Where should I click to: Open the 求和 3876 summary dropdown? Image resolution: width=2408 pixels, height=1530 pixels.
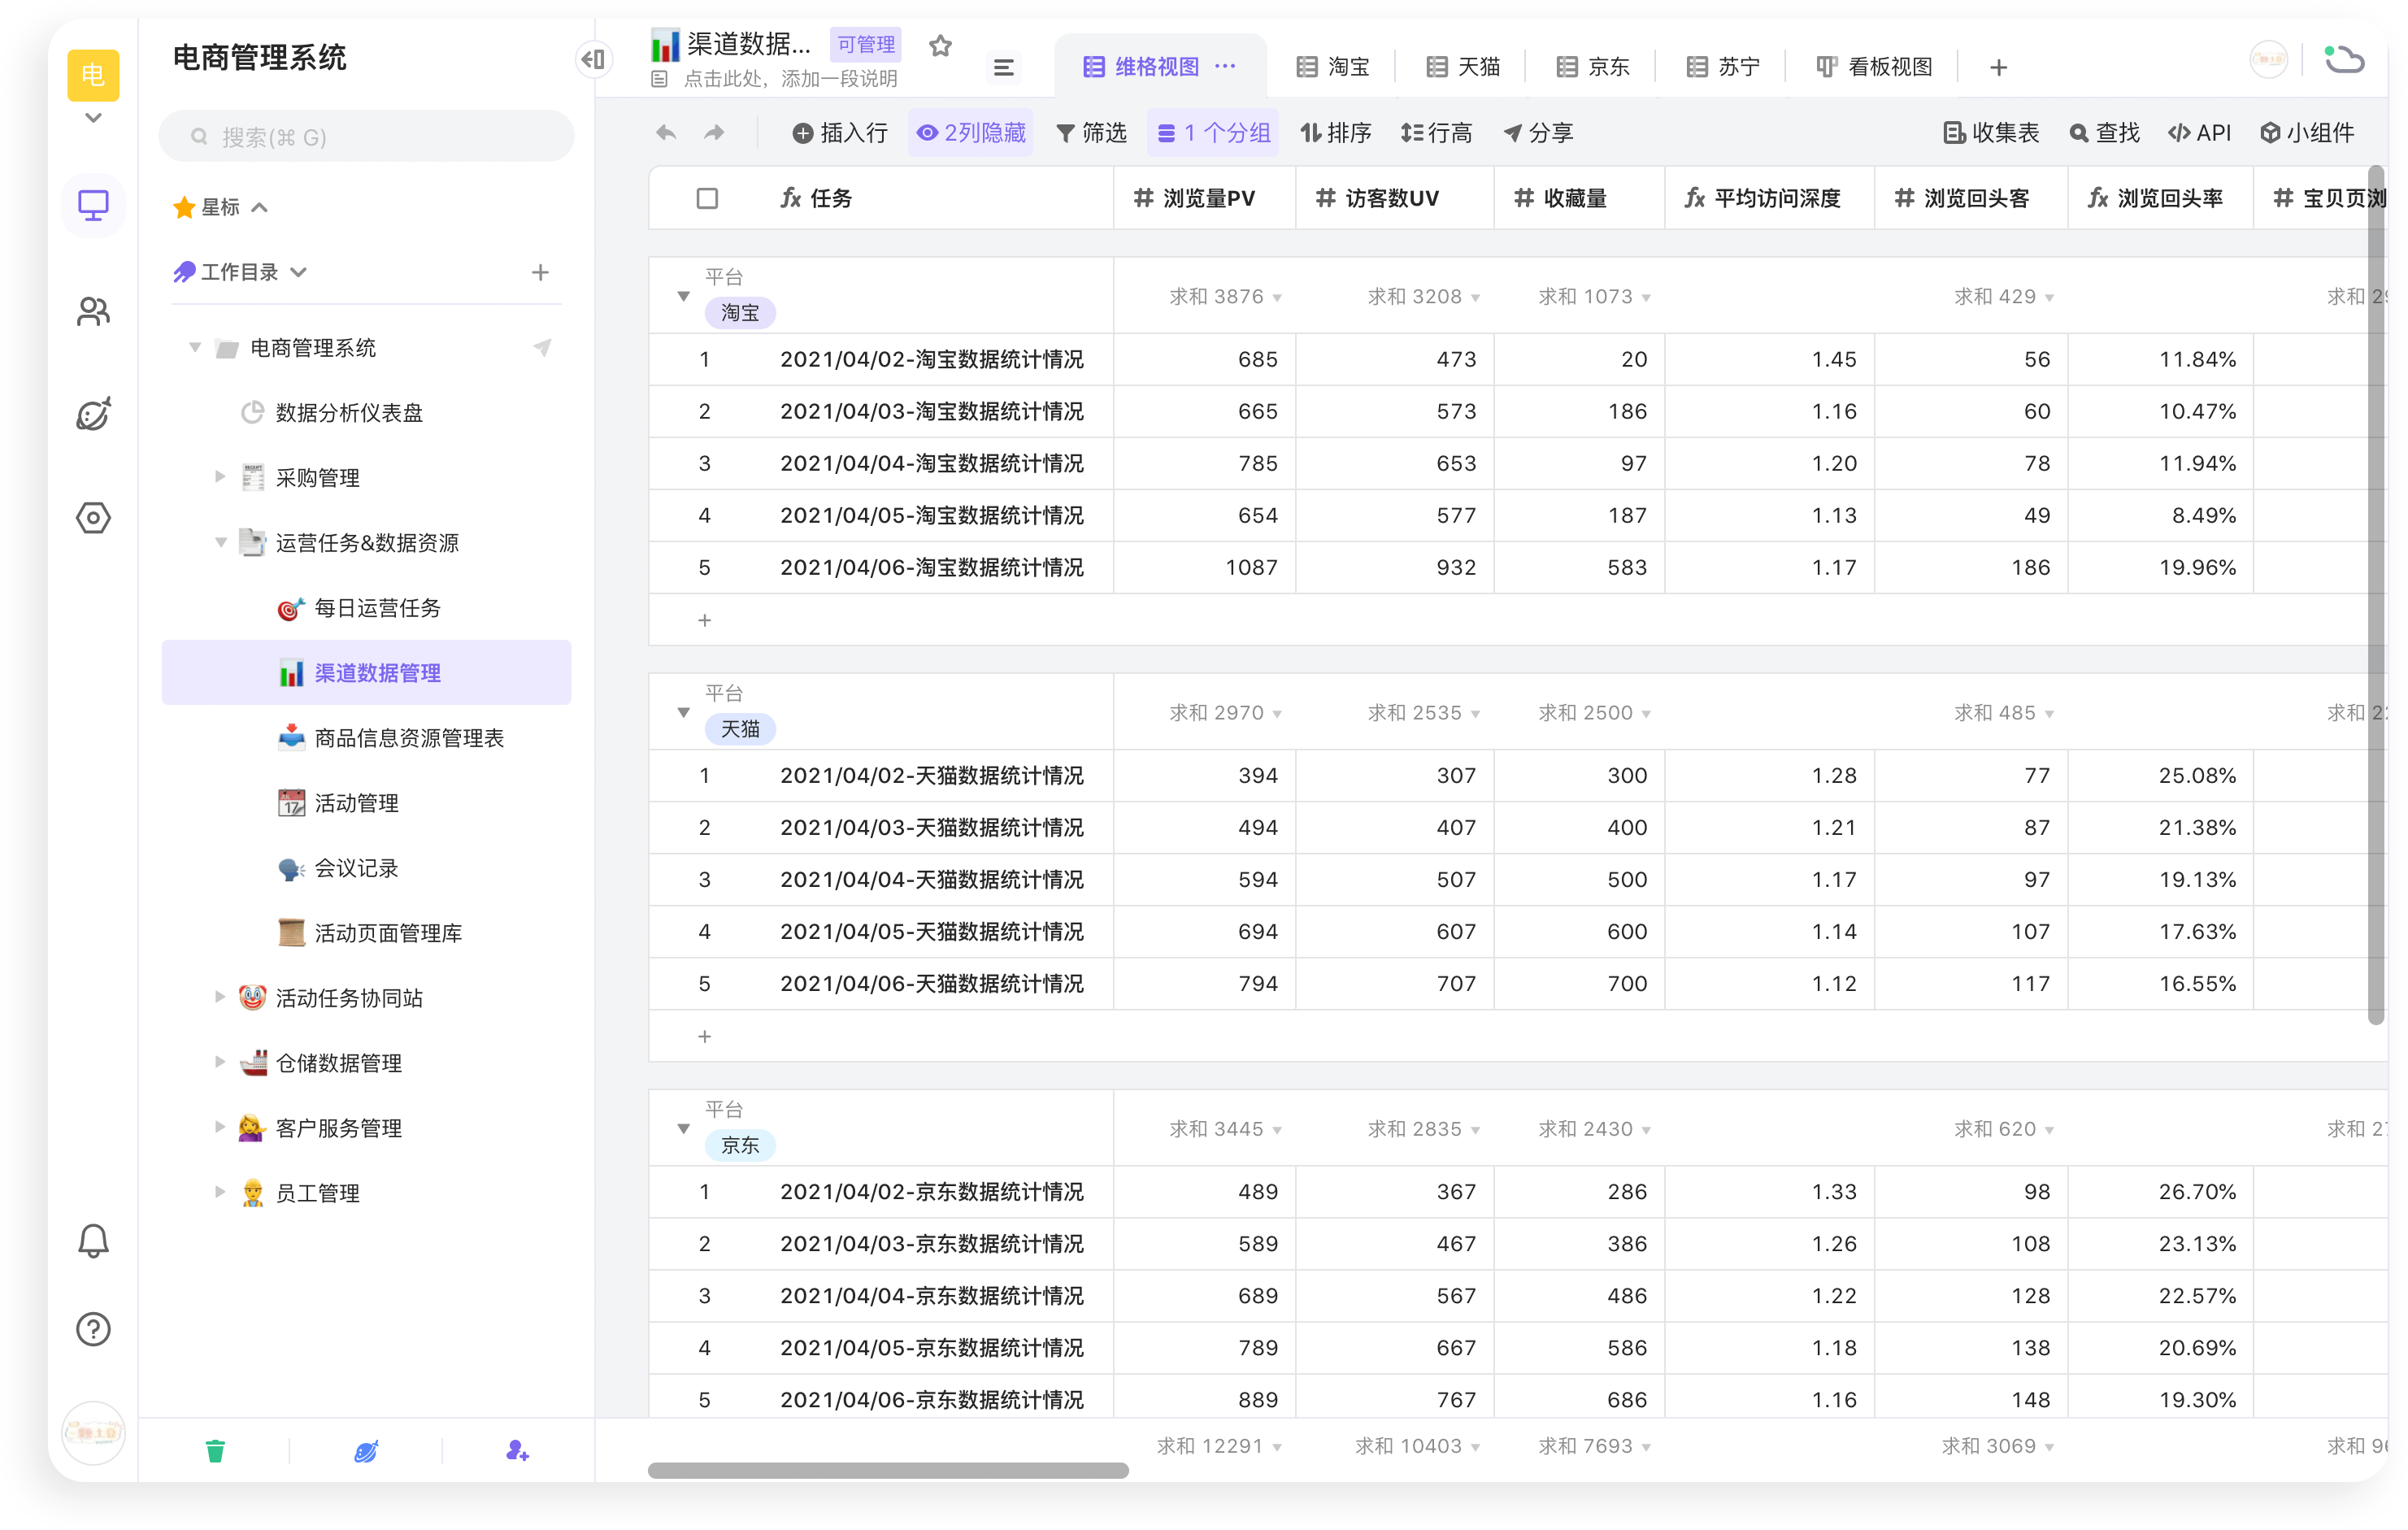coord(1224,296)
